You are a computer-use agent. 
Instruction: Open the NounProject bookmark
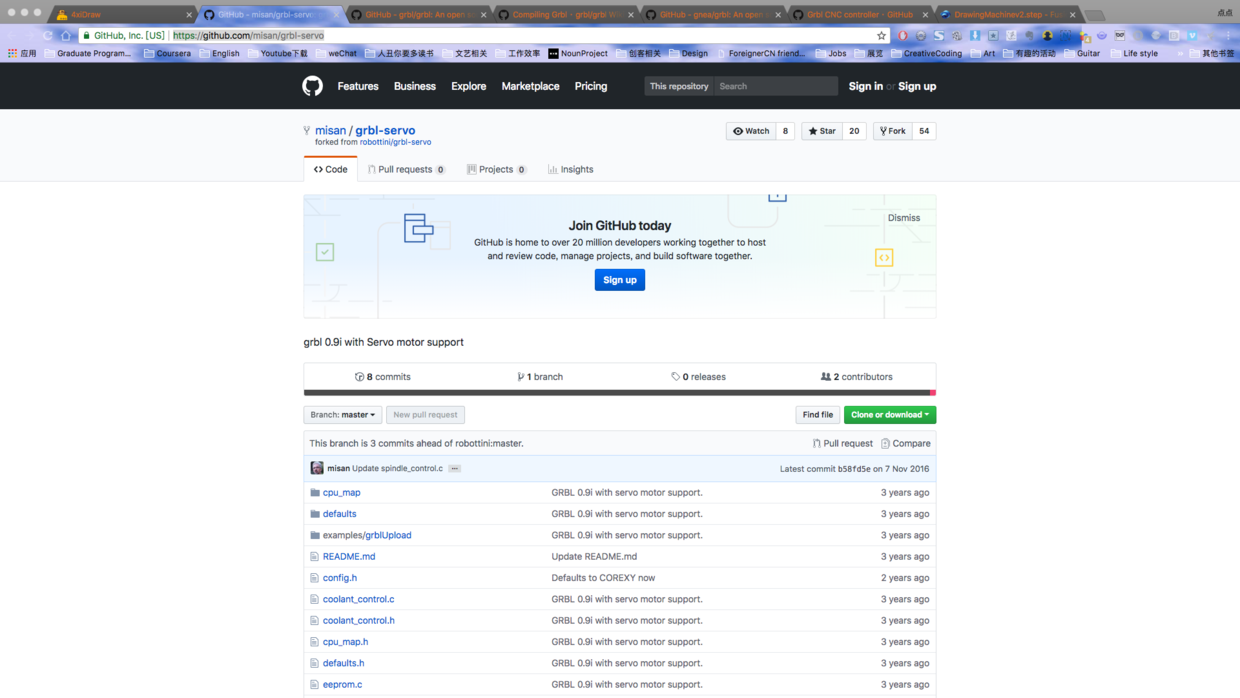(578, 53)
